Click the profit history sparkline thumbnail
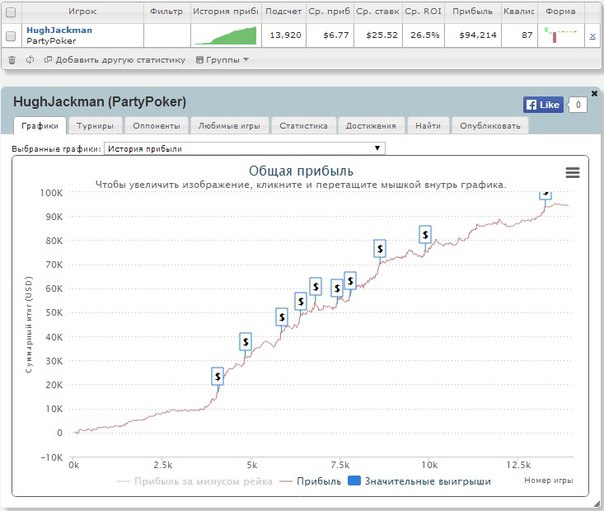Image resolution: width=604 pixels, height=511 pixels. [225, 36]
